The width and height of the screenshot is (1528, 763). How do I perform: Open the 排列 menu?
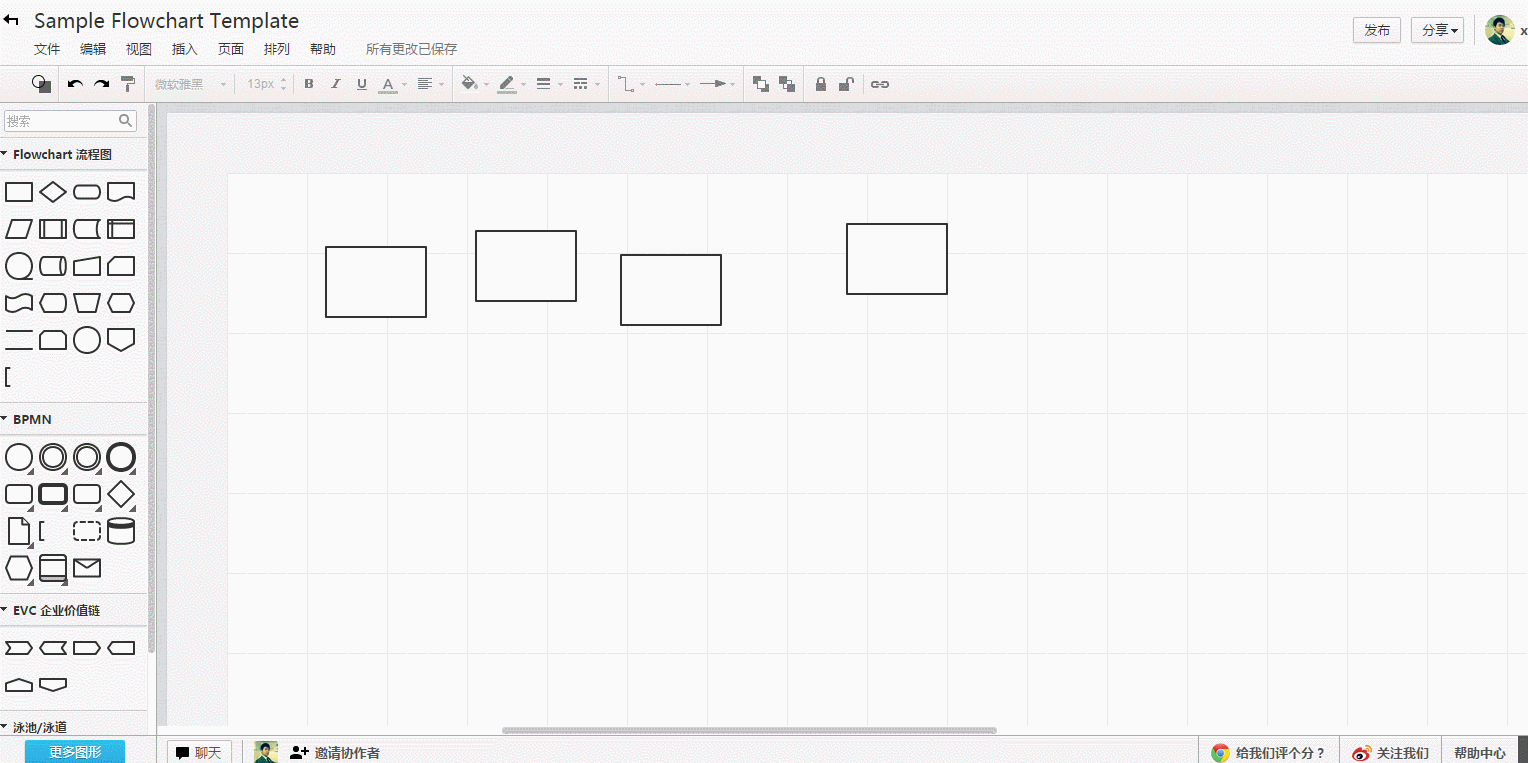277,49
